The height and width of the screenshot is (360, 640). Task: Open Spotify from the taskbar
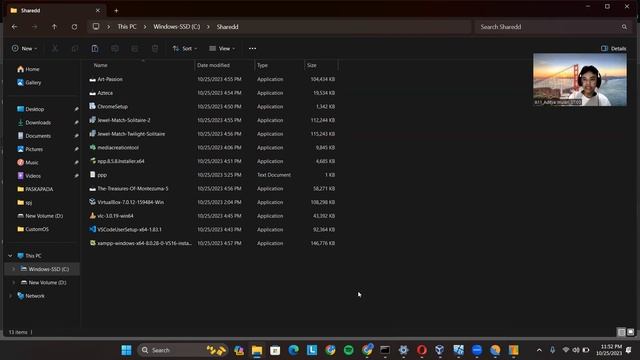coord(349,350)
